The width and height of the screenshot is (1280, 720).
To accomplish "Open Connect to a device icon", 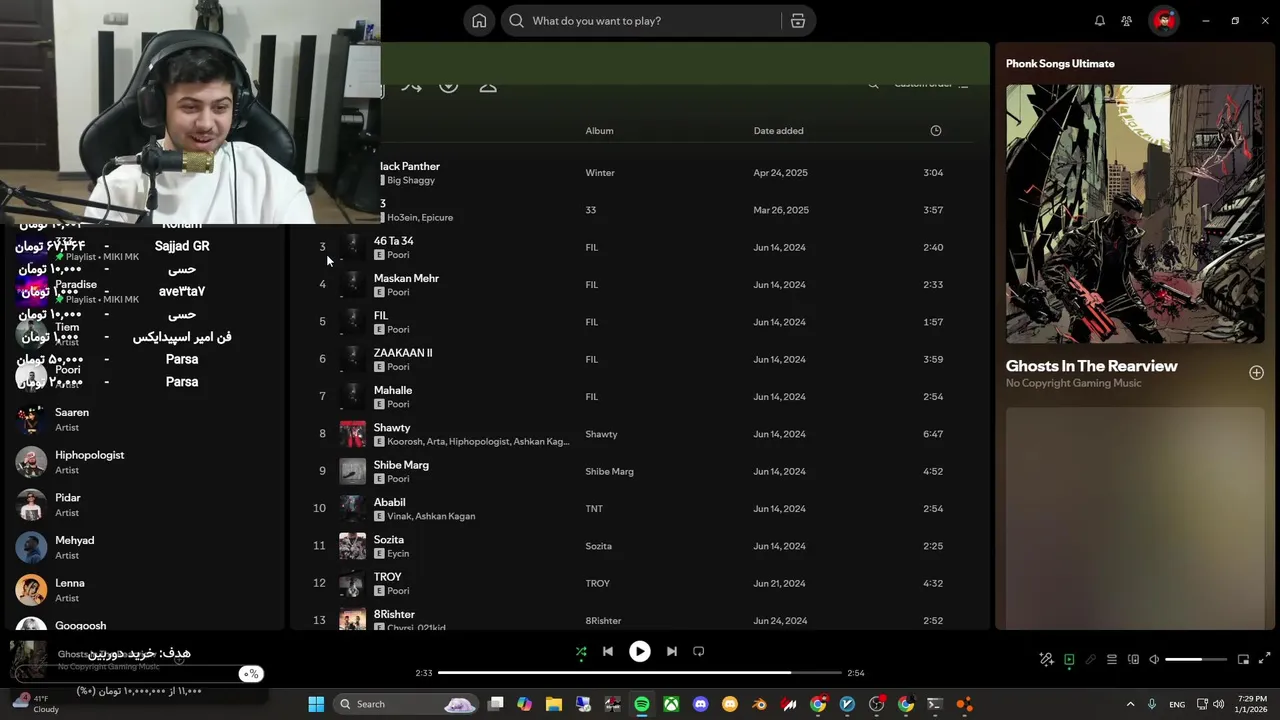I will [1133, 660].
